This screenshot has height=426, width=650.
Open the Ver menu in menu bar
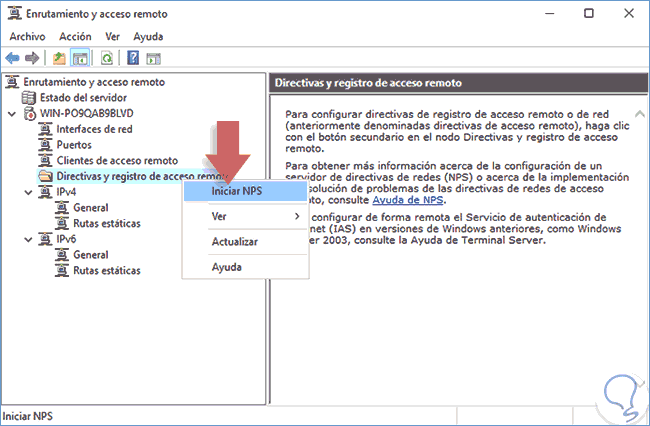pos(112,36)
